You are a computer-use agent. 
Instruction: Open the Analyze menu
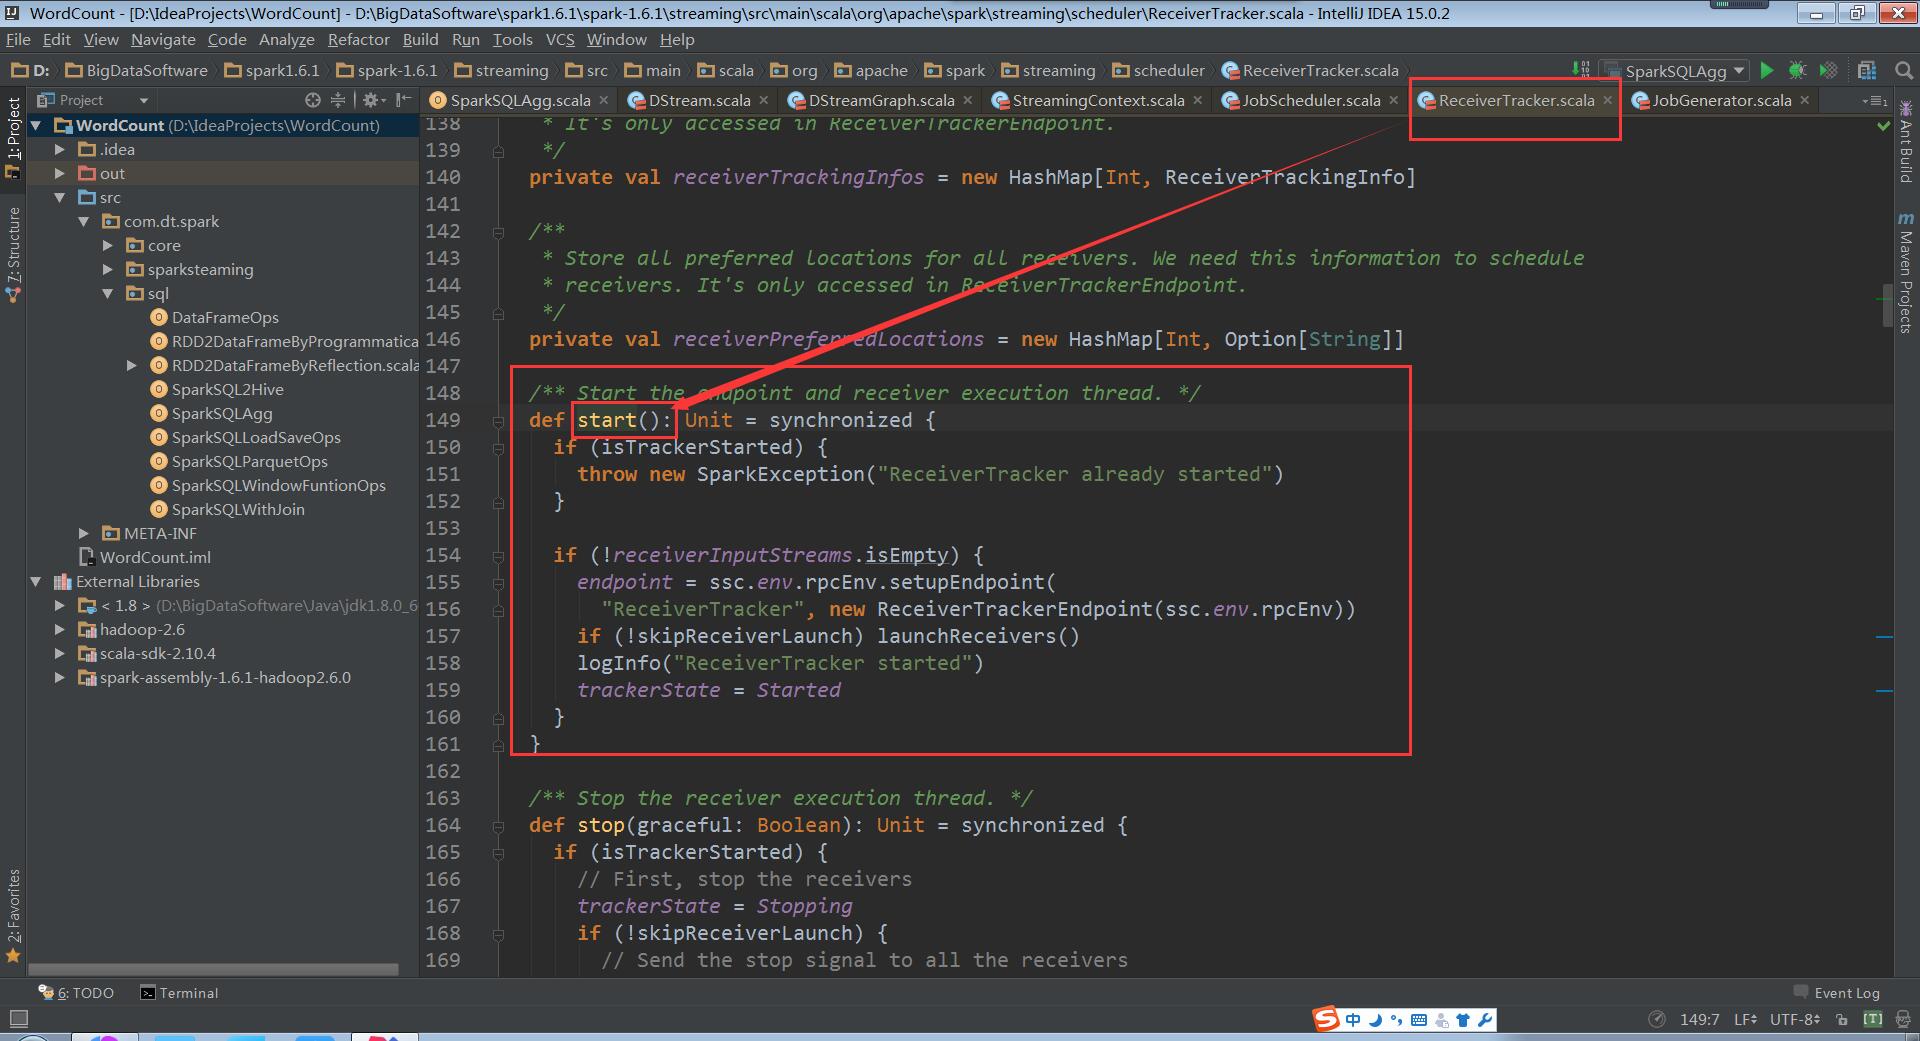point(286,39)
